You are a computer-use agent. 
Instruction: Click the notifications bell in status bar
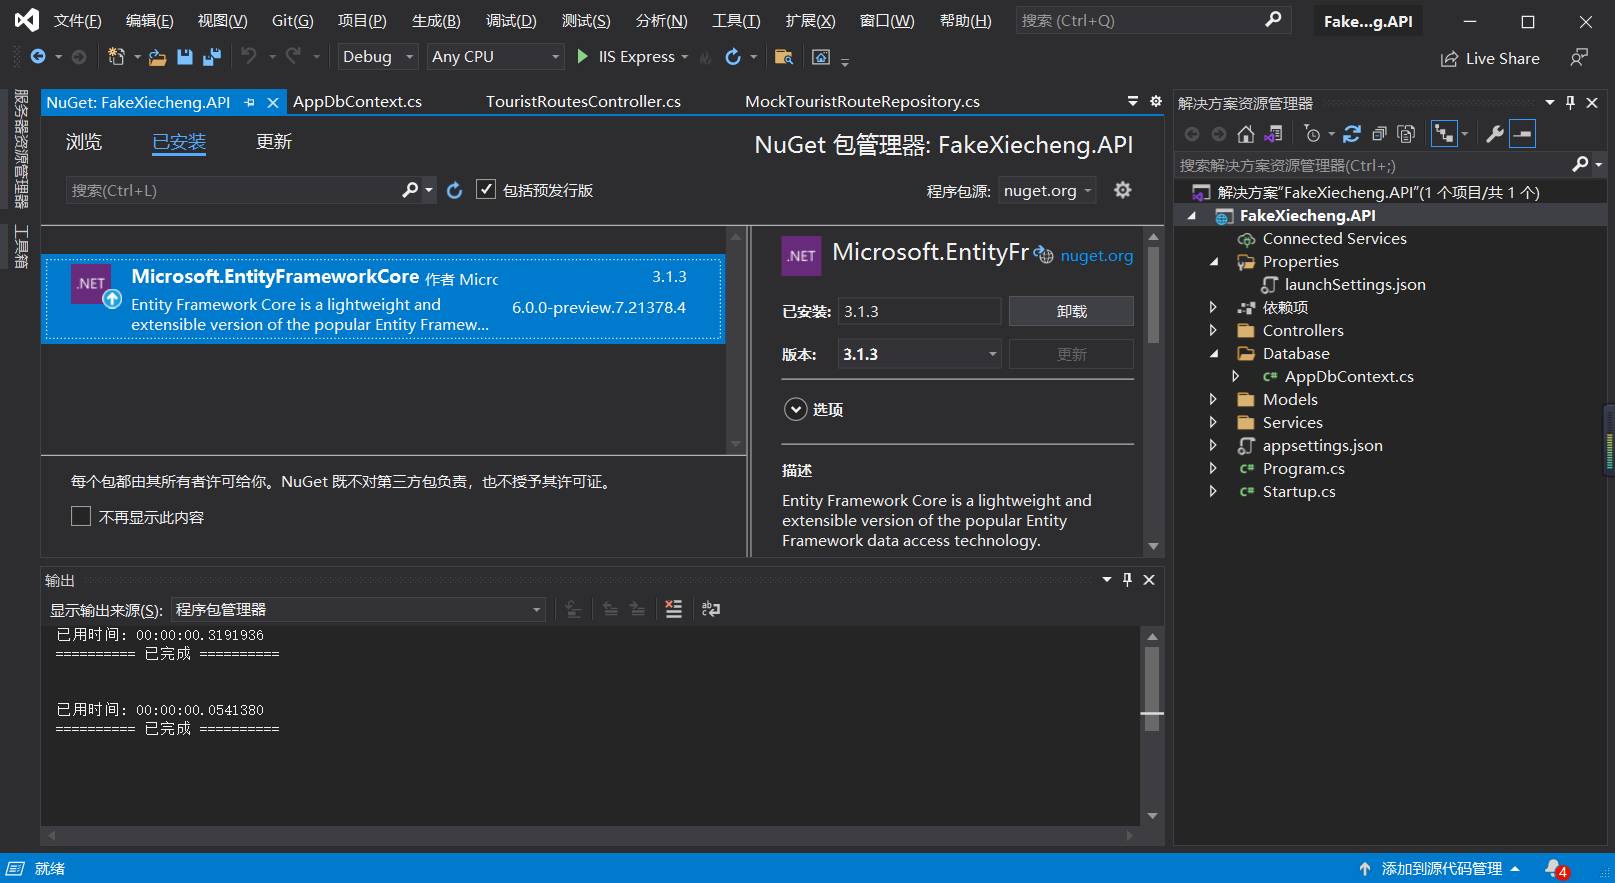pyautogui.click(x=1554, y=869)
